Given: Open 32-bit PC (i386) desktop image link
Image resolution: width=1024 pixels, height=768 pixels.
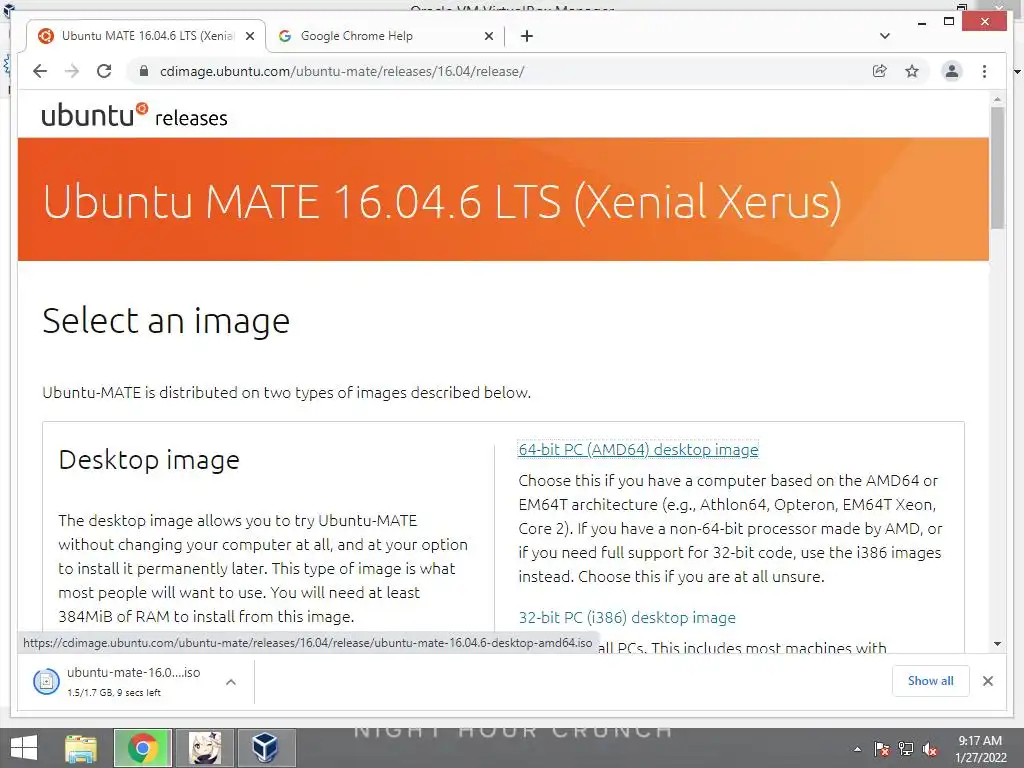Looking at the screenshot, I should point(627,617).
